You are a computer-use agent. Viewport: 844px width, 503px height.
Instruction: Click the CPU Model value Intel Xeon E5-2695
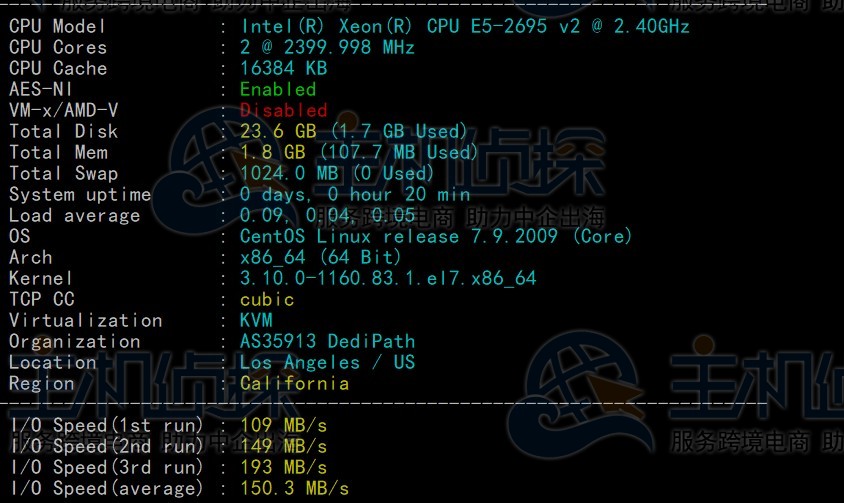pos(464,26)
